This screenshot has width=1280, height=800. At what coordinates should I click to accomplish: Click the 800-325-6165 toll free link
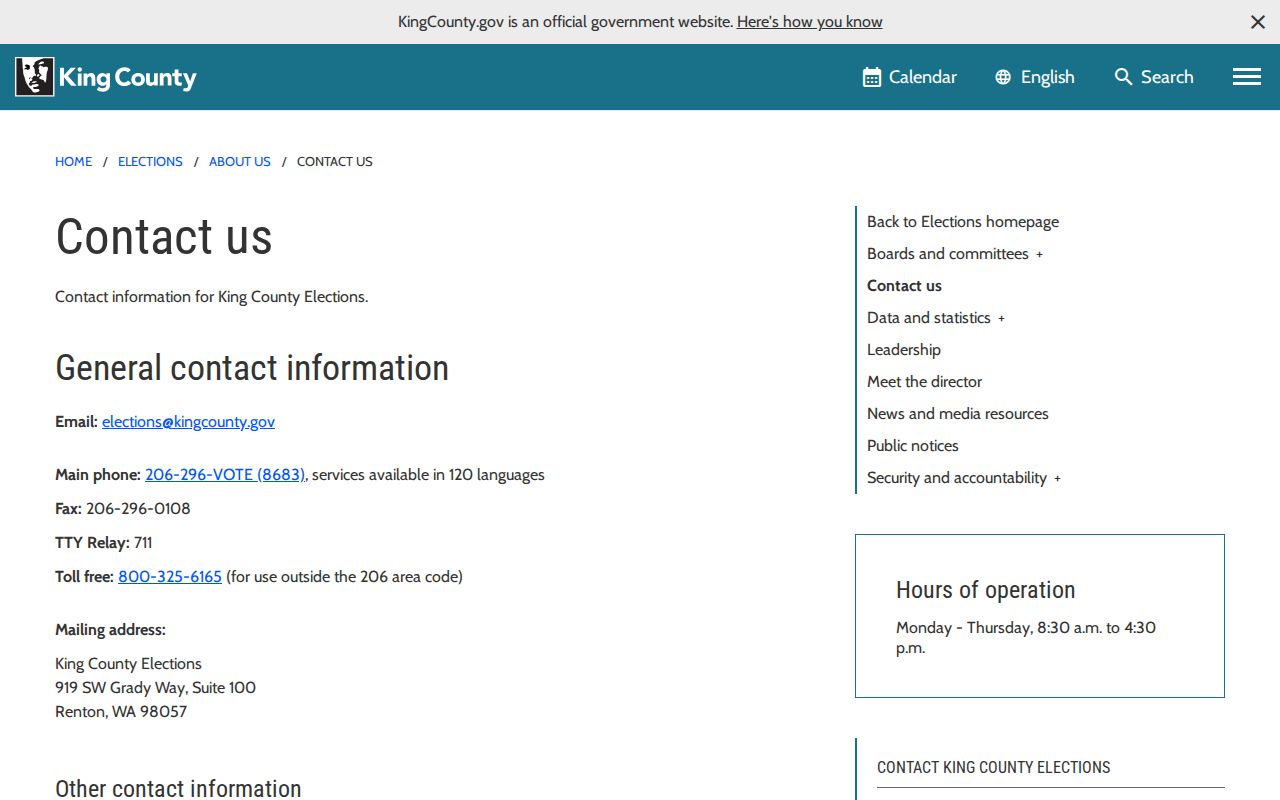point(170,577)
